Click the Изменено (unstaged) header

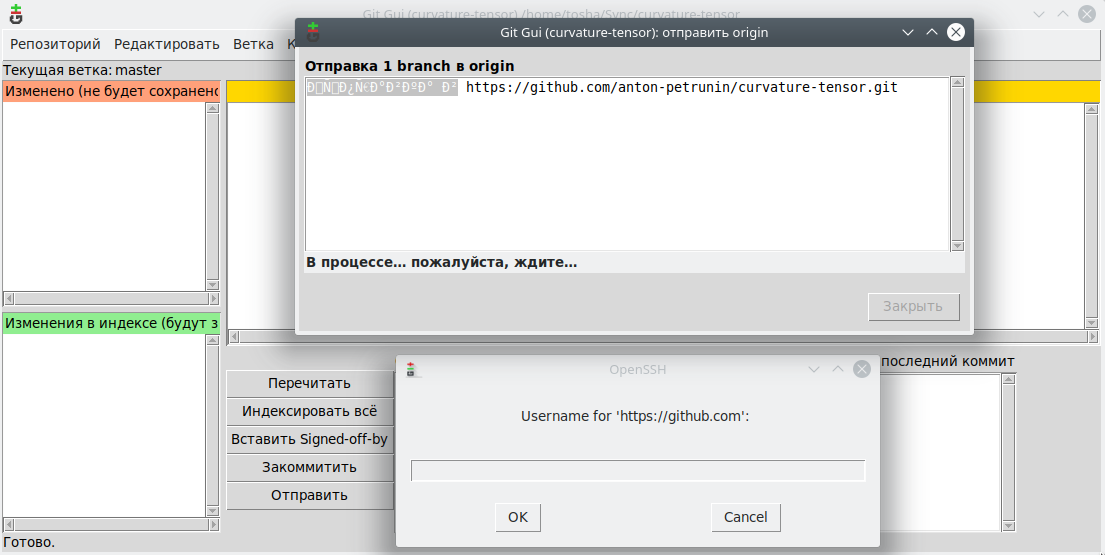(111, 92)
